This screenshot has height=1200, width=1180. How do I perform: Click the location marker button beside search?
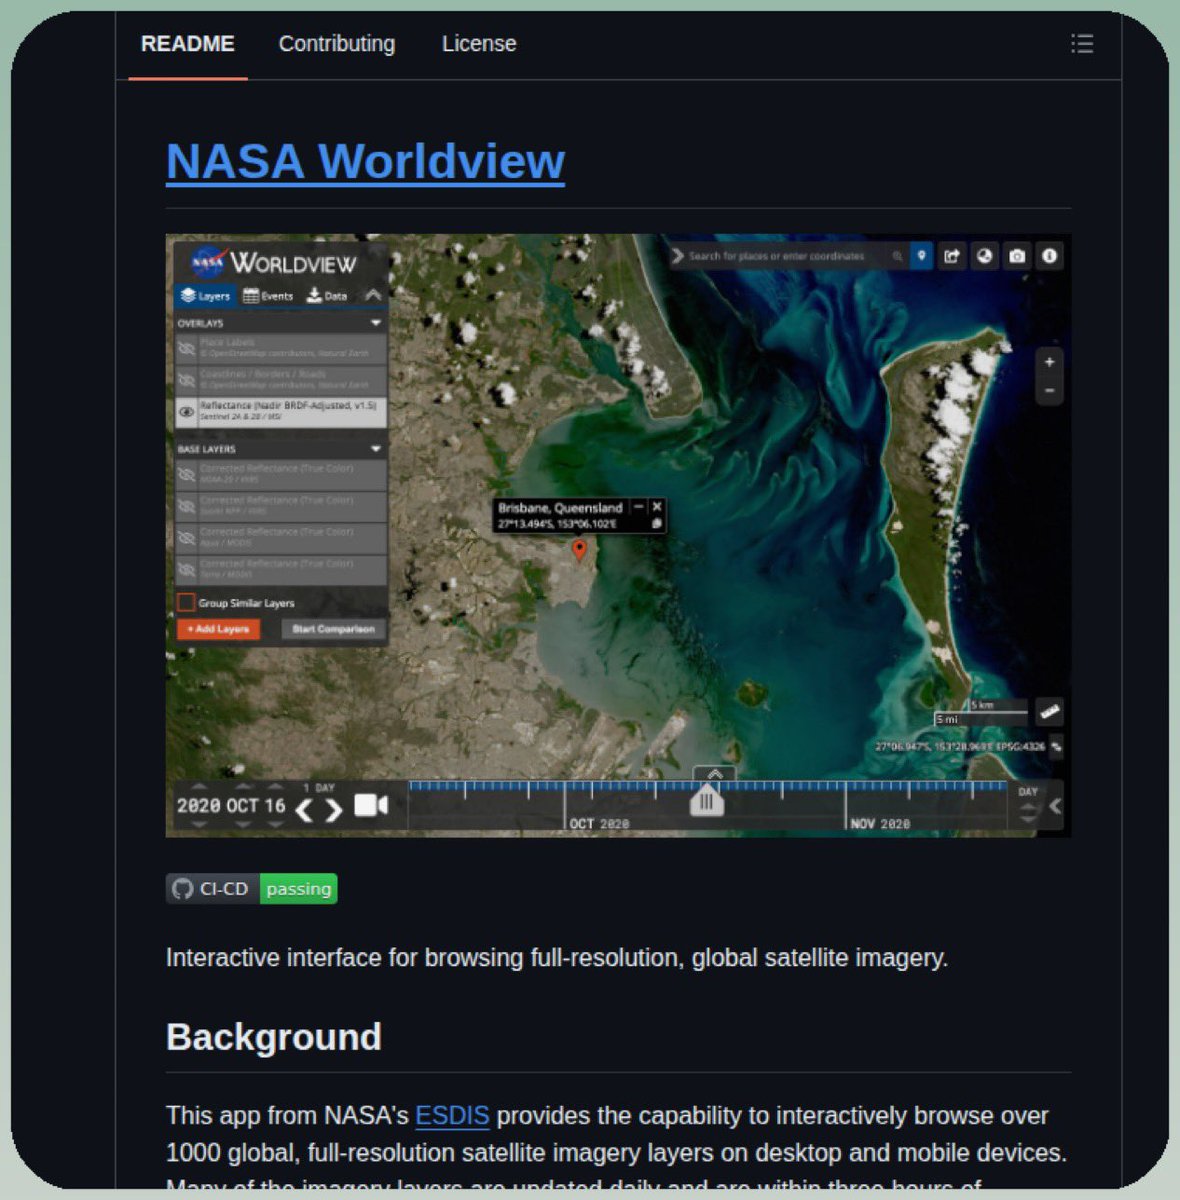coord(921,256)
